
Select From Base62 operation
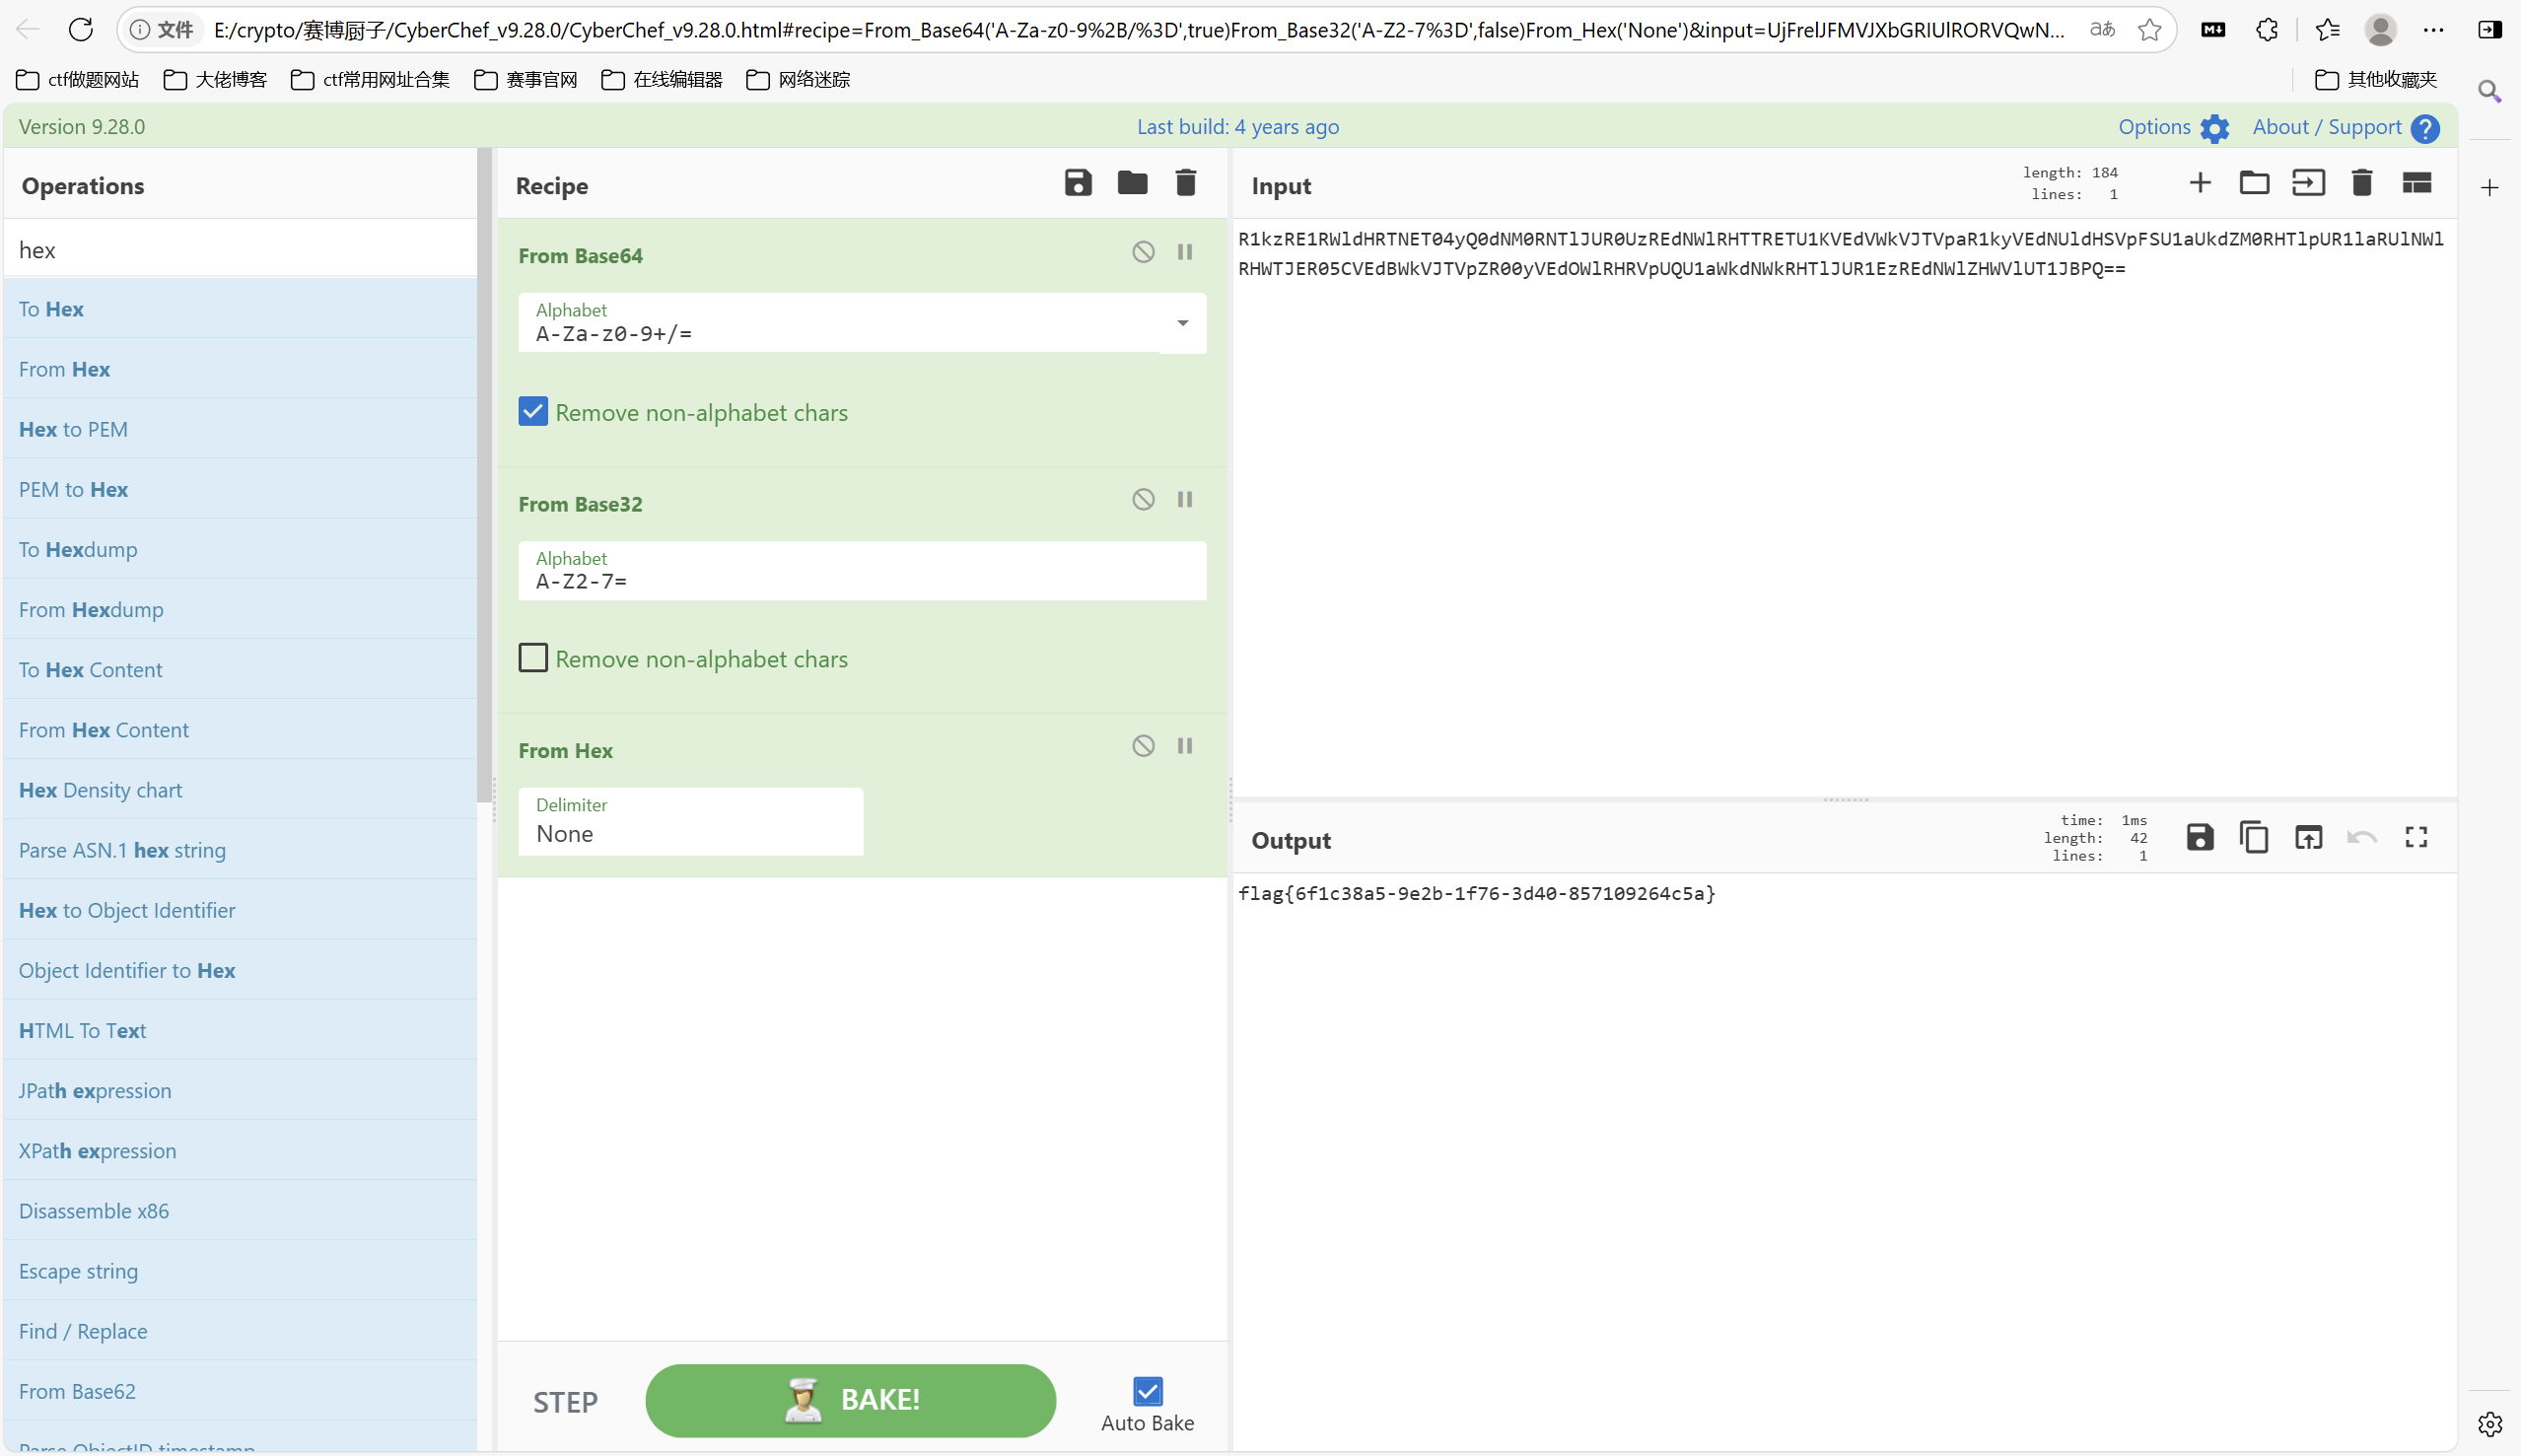click(241, 1391)
